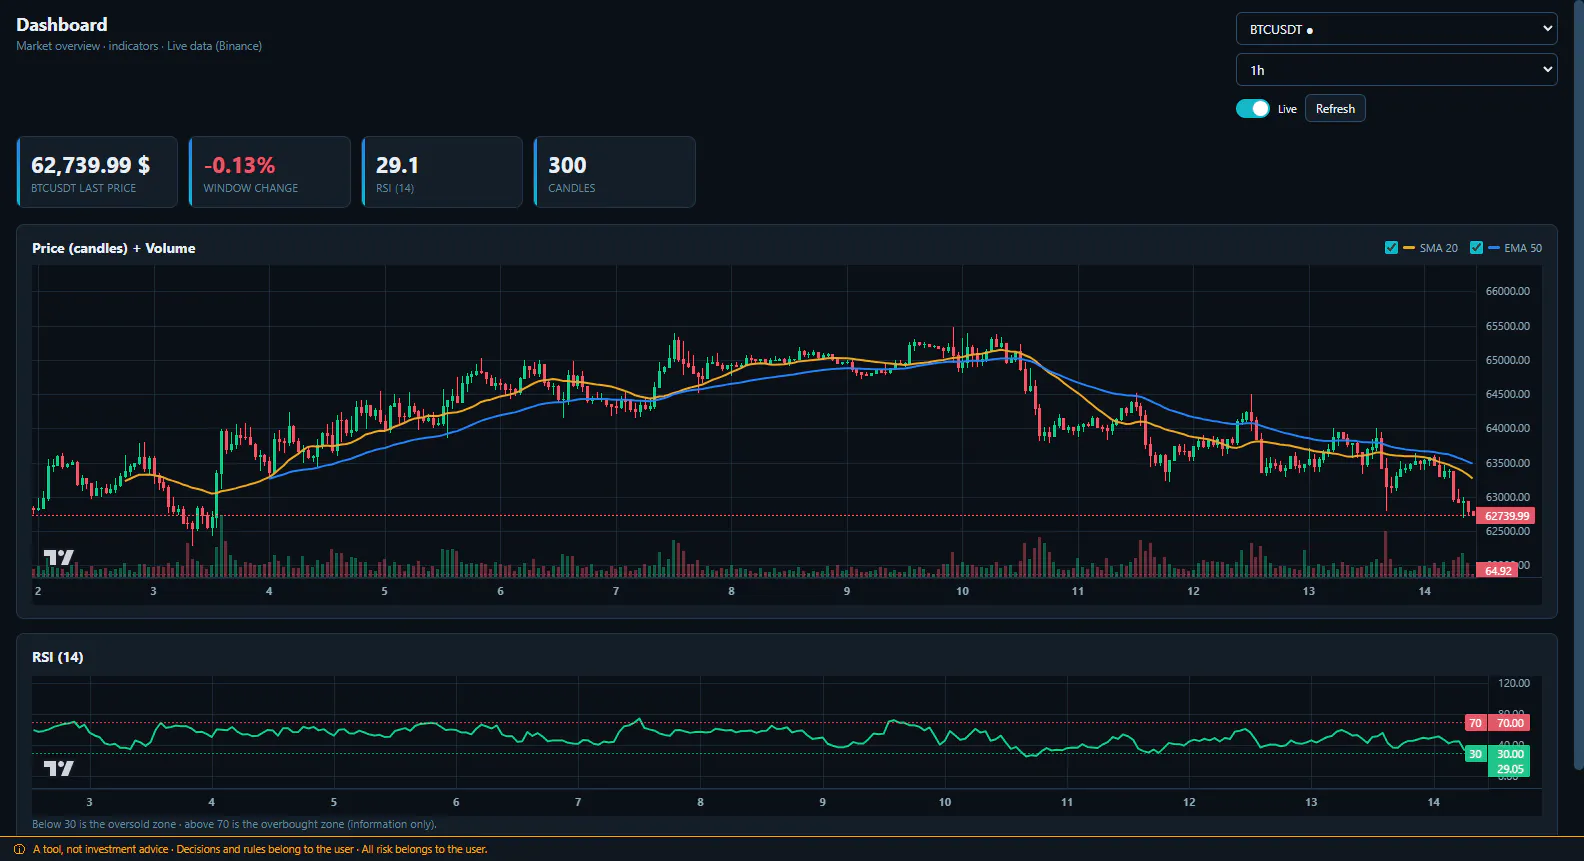The width and height of the screenshot is (1584, 861).
Task: Click the red 70 overbought level tag
Action: [x=1475, y=723]
